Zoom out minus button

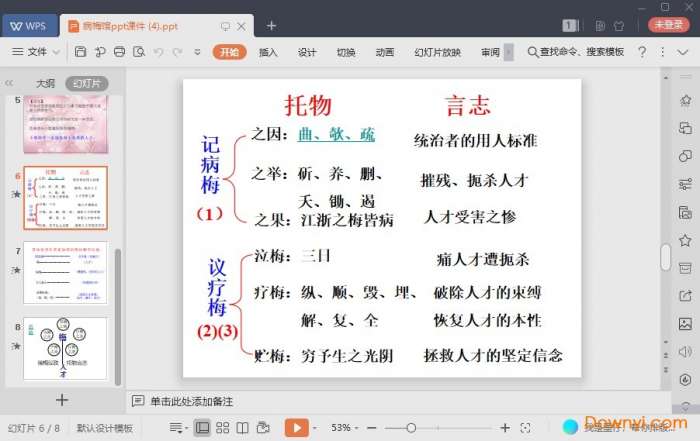point(371,428)
